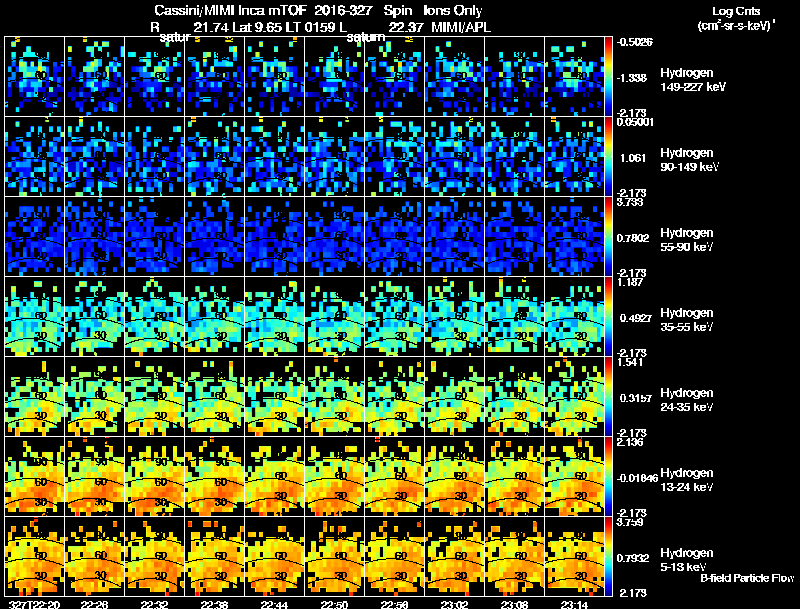This screenshot has width=800, height=609.
Task: Click the '-1.338' colorbar midpoint value
Action: point(633,78)
